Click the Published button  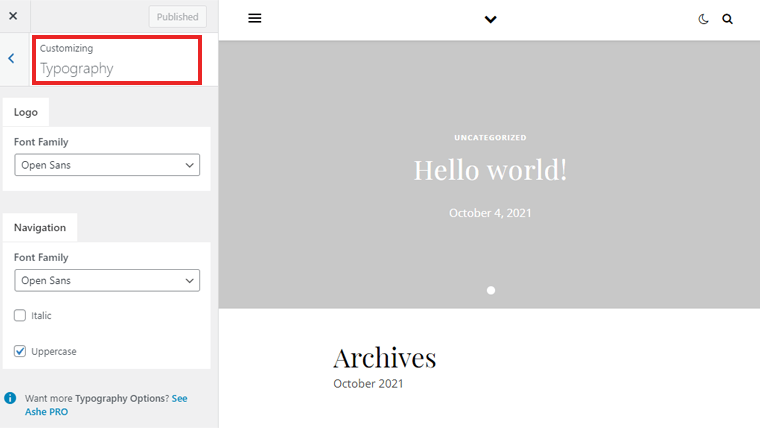coord(178,17)
